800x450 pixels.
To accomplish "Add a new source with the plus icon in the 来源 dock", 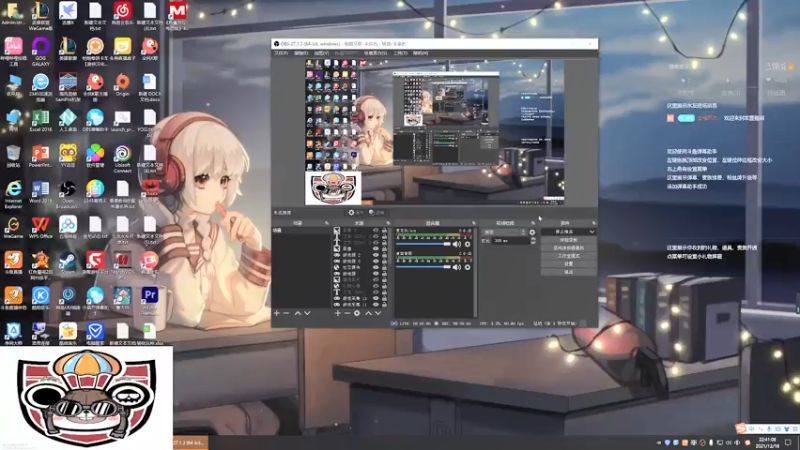I will pyautogui.click(x=337, y=313).
